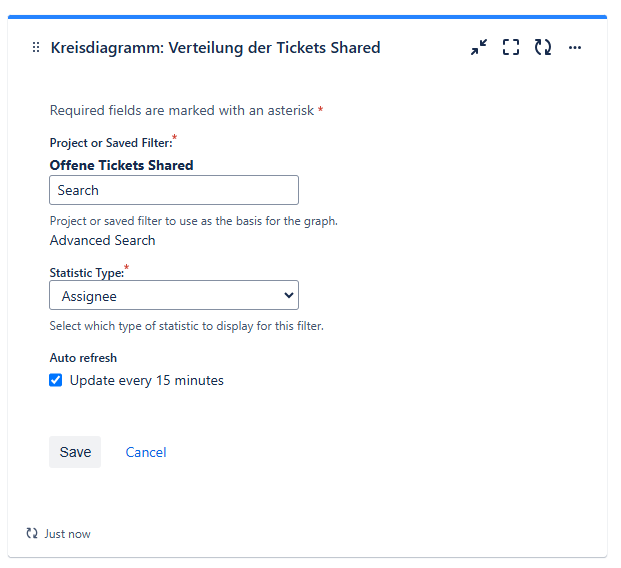This screenshot has width=621, height=568.
Task: Open the Advanced Search link
Action: point(102,240)
